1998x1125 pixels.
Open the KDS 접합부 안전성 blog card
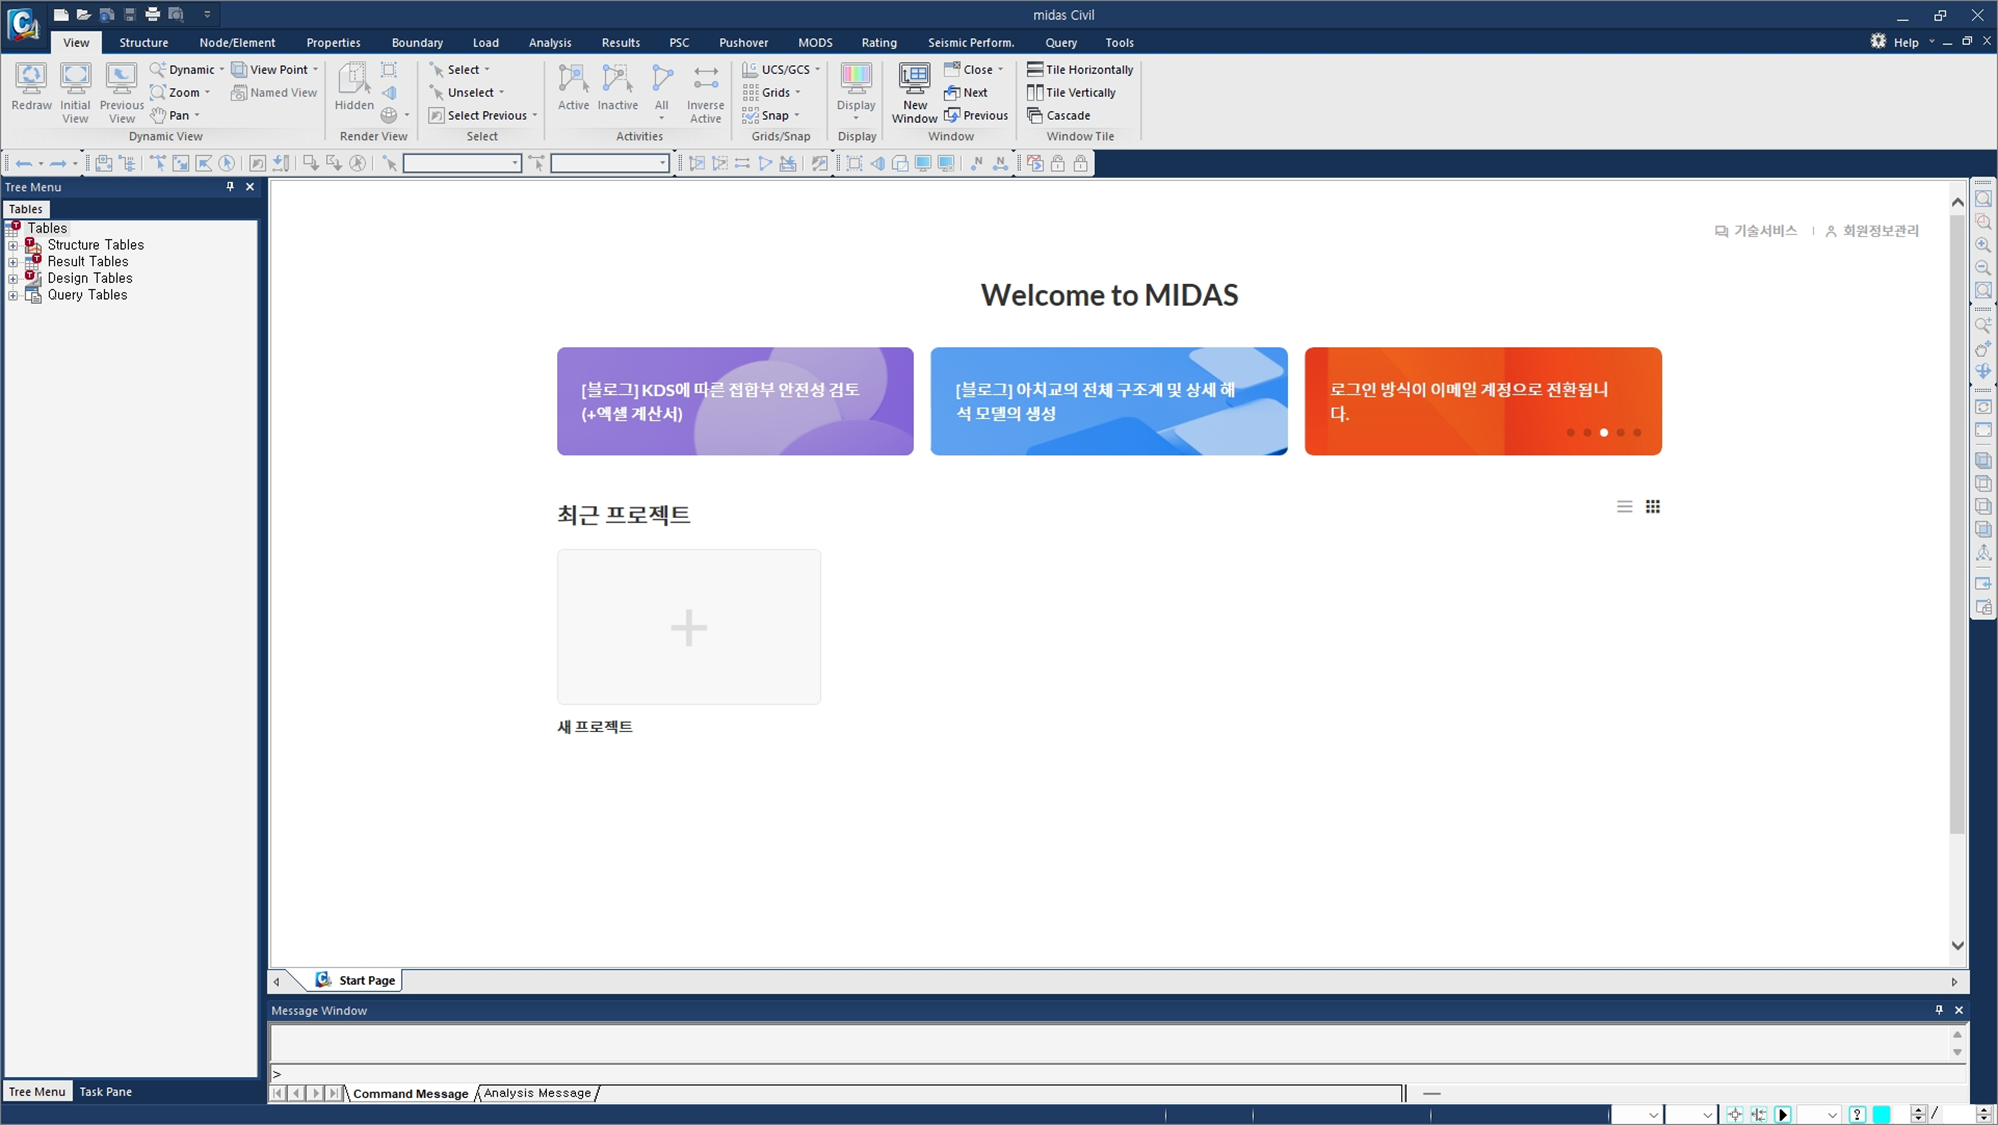[x=735, y=401]
